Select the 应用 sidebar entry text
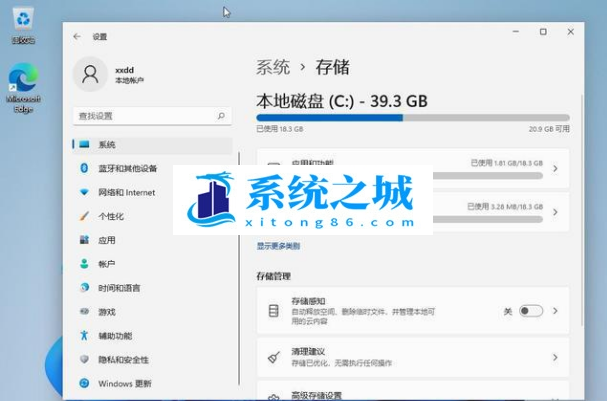 click(107, 240)
